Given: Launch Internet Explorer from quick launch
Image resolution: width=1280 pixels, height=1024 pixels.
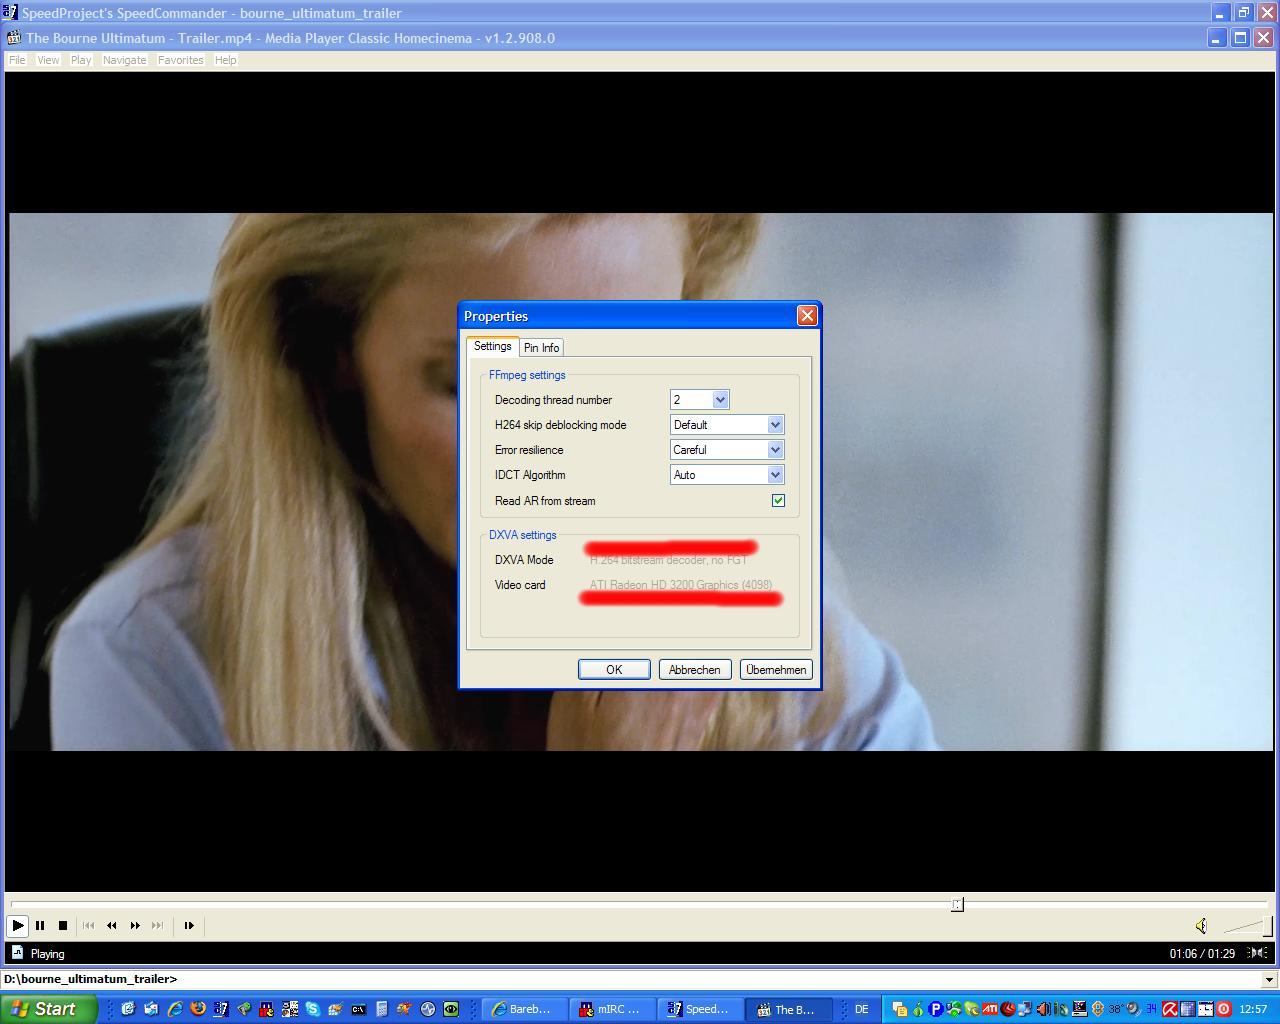Looking at the screenshot, I should [175, 1009].
